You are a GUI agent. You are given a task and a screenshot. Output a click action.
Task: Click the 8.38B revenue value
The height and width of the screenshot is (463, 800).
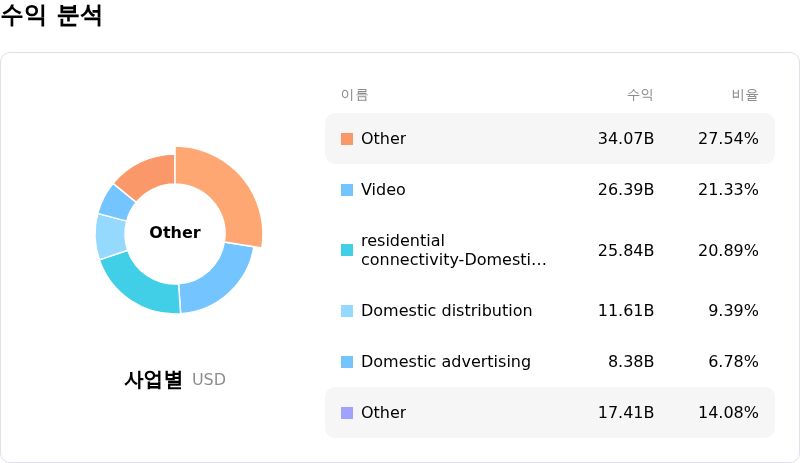click(x=631, y=361)
